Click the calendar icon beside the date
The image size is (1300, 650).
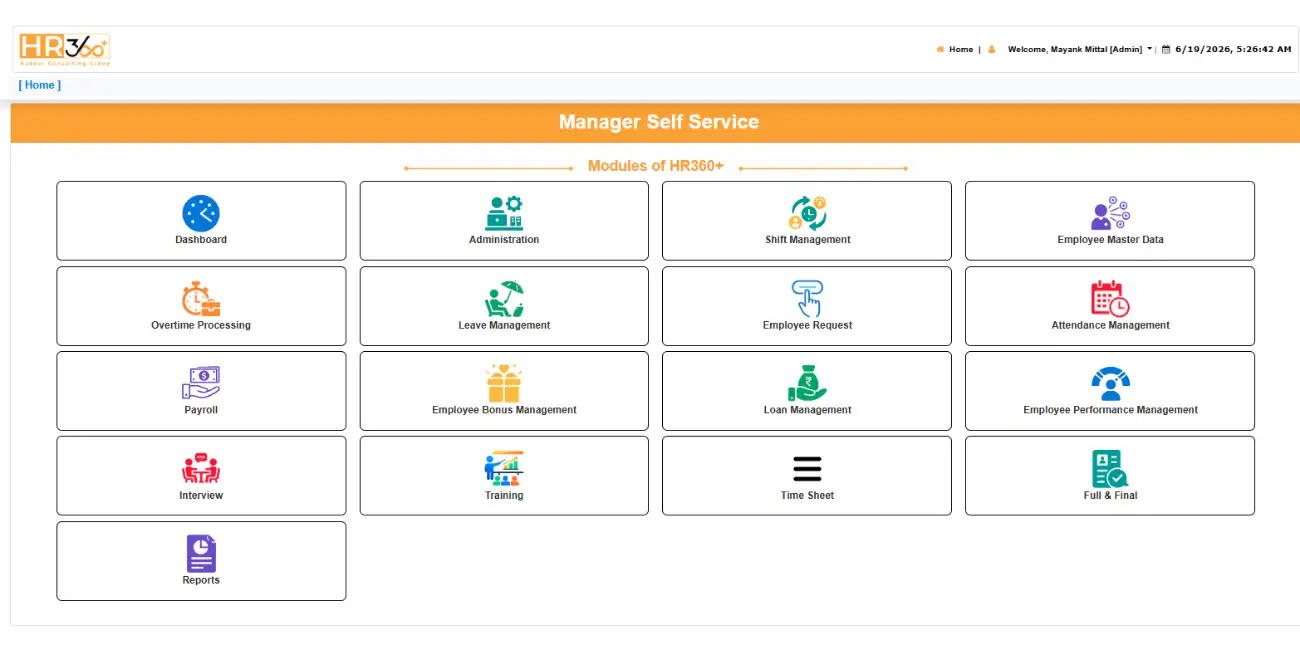coord(1166,49)
